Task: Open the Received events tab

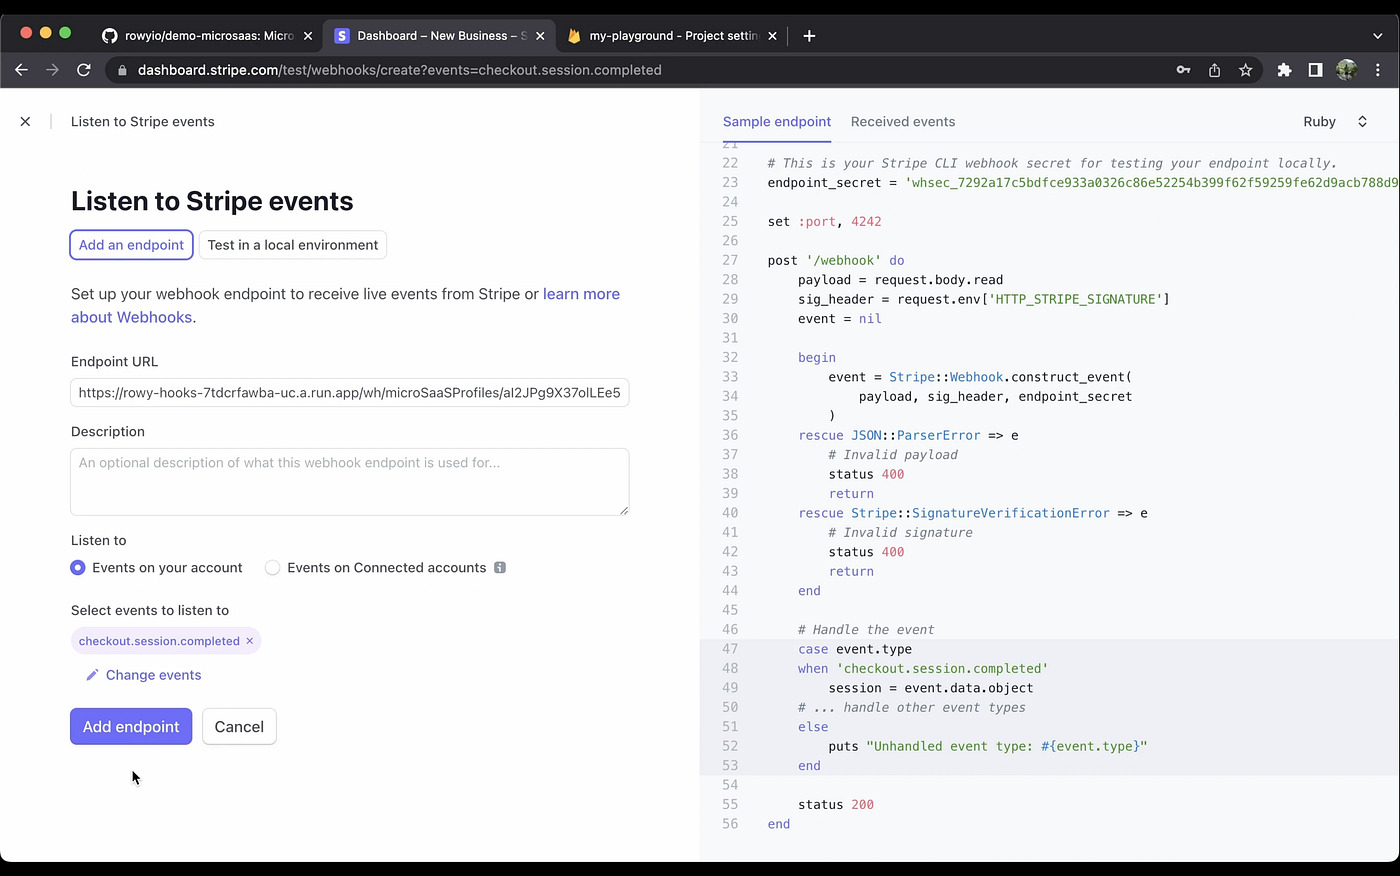Action: point(903,122)
